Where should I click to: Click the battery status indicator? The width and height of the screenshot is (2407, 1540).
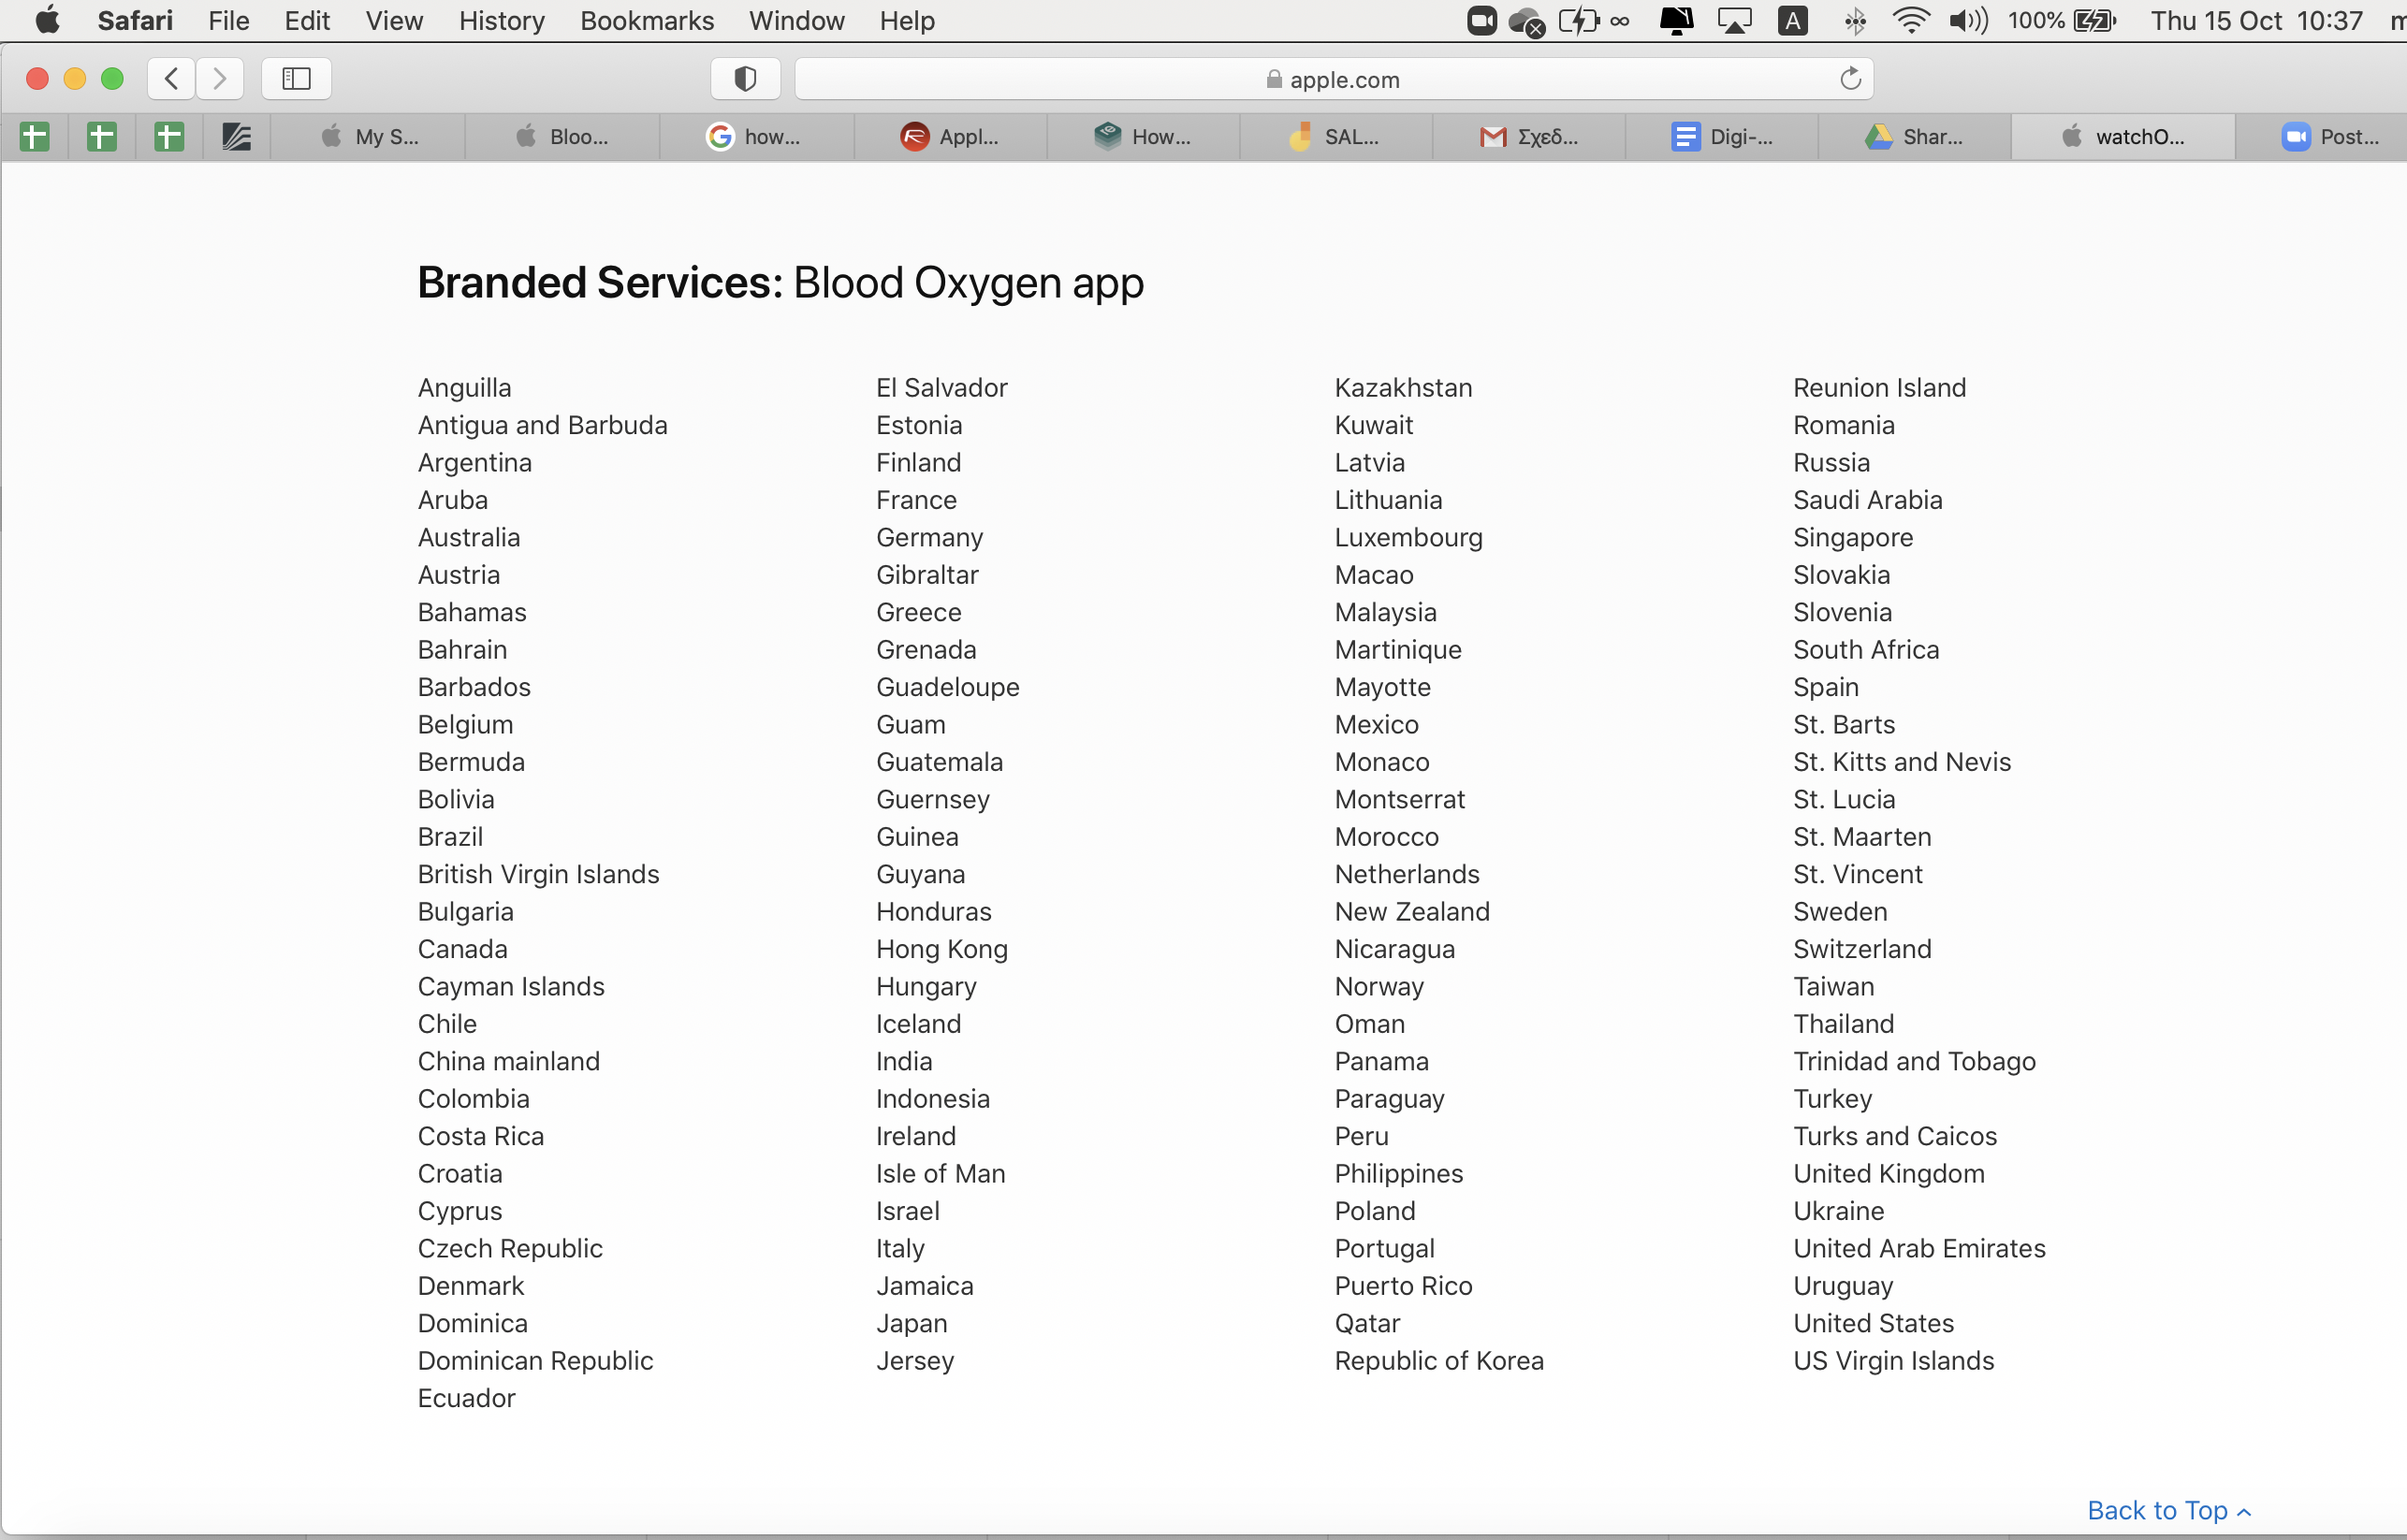pos(2095,20)
